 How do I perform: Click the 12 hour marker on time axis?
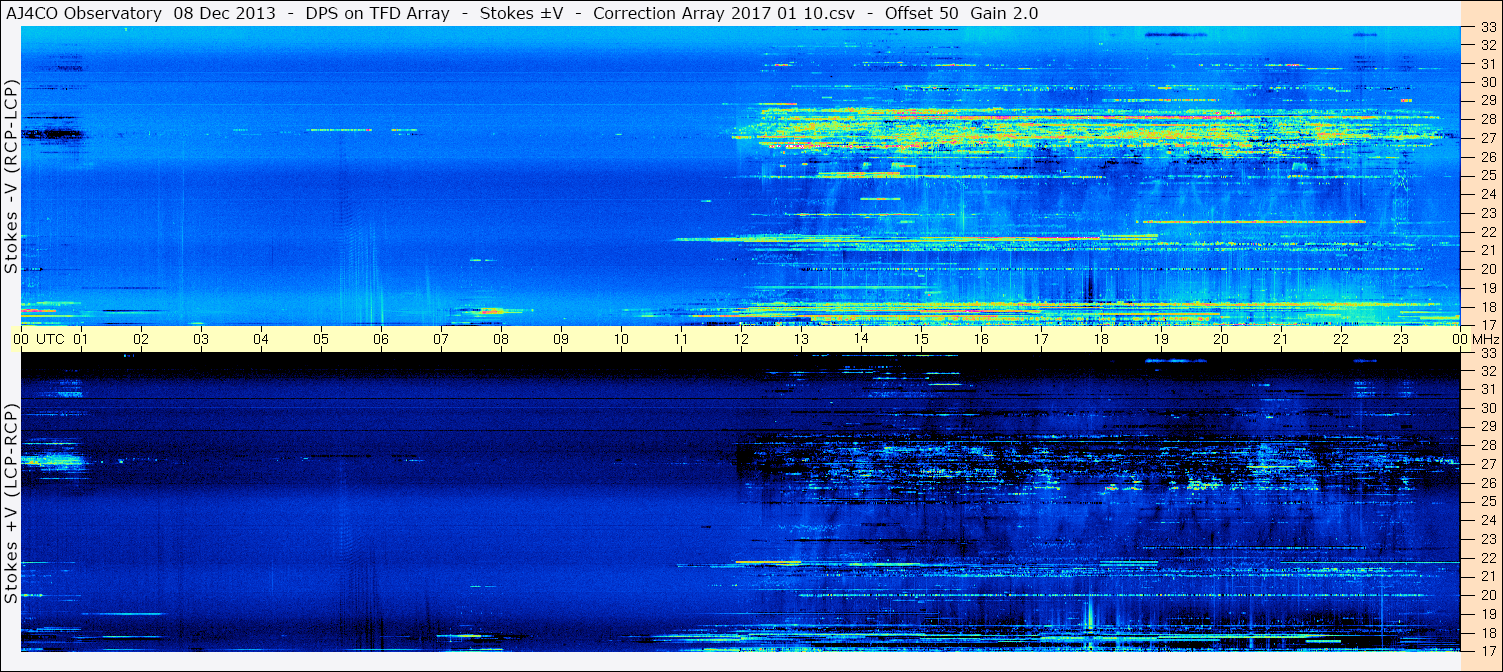(741, 339)
